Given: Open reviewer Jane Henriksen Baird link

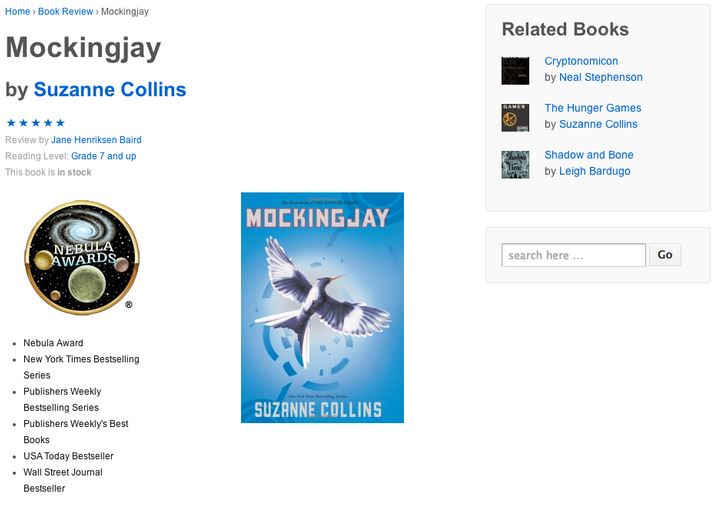Looking at the screenshot, I should [96, 140].
